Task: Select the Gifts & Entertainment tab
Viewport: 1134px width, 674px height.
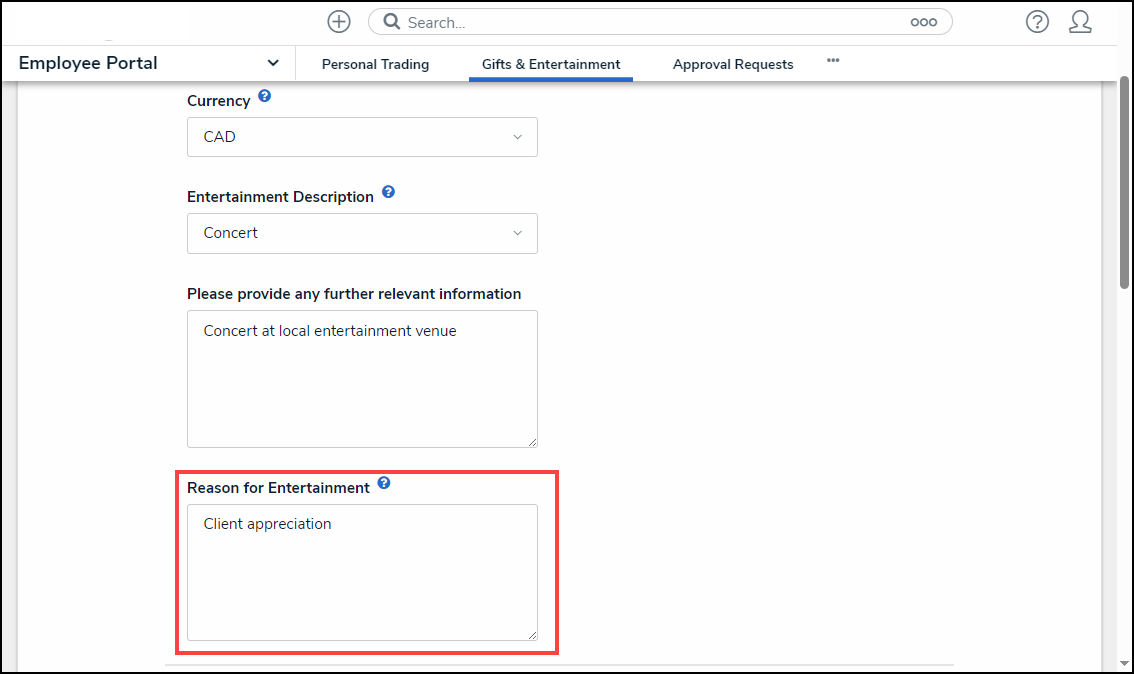Action: 551,64
